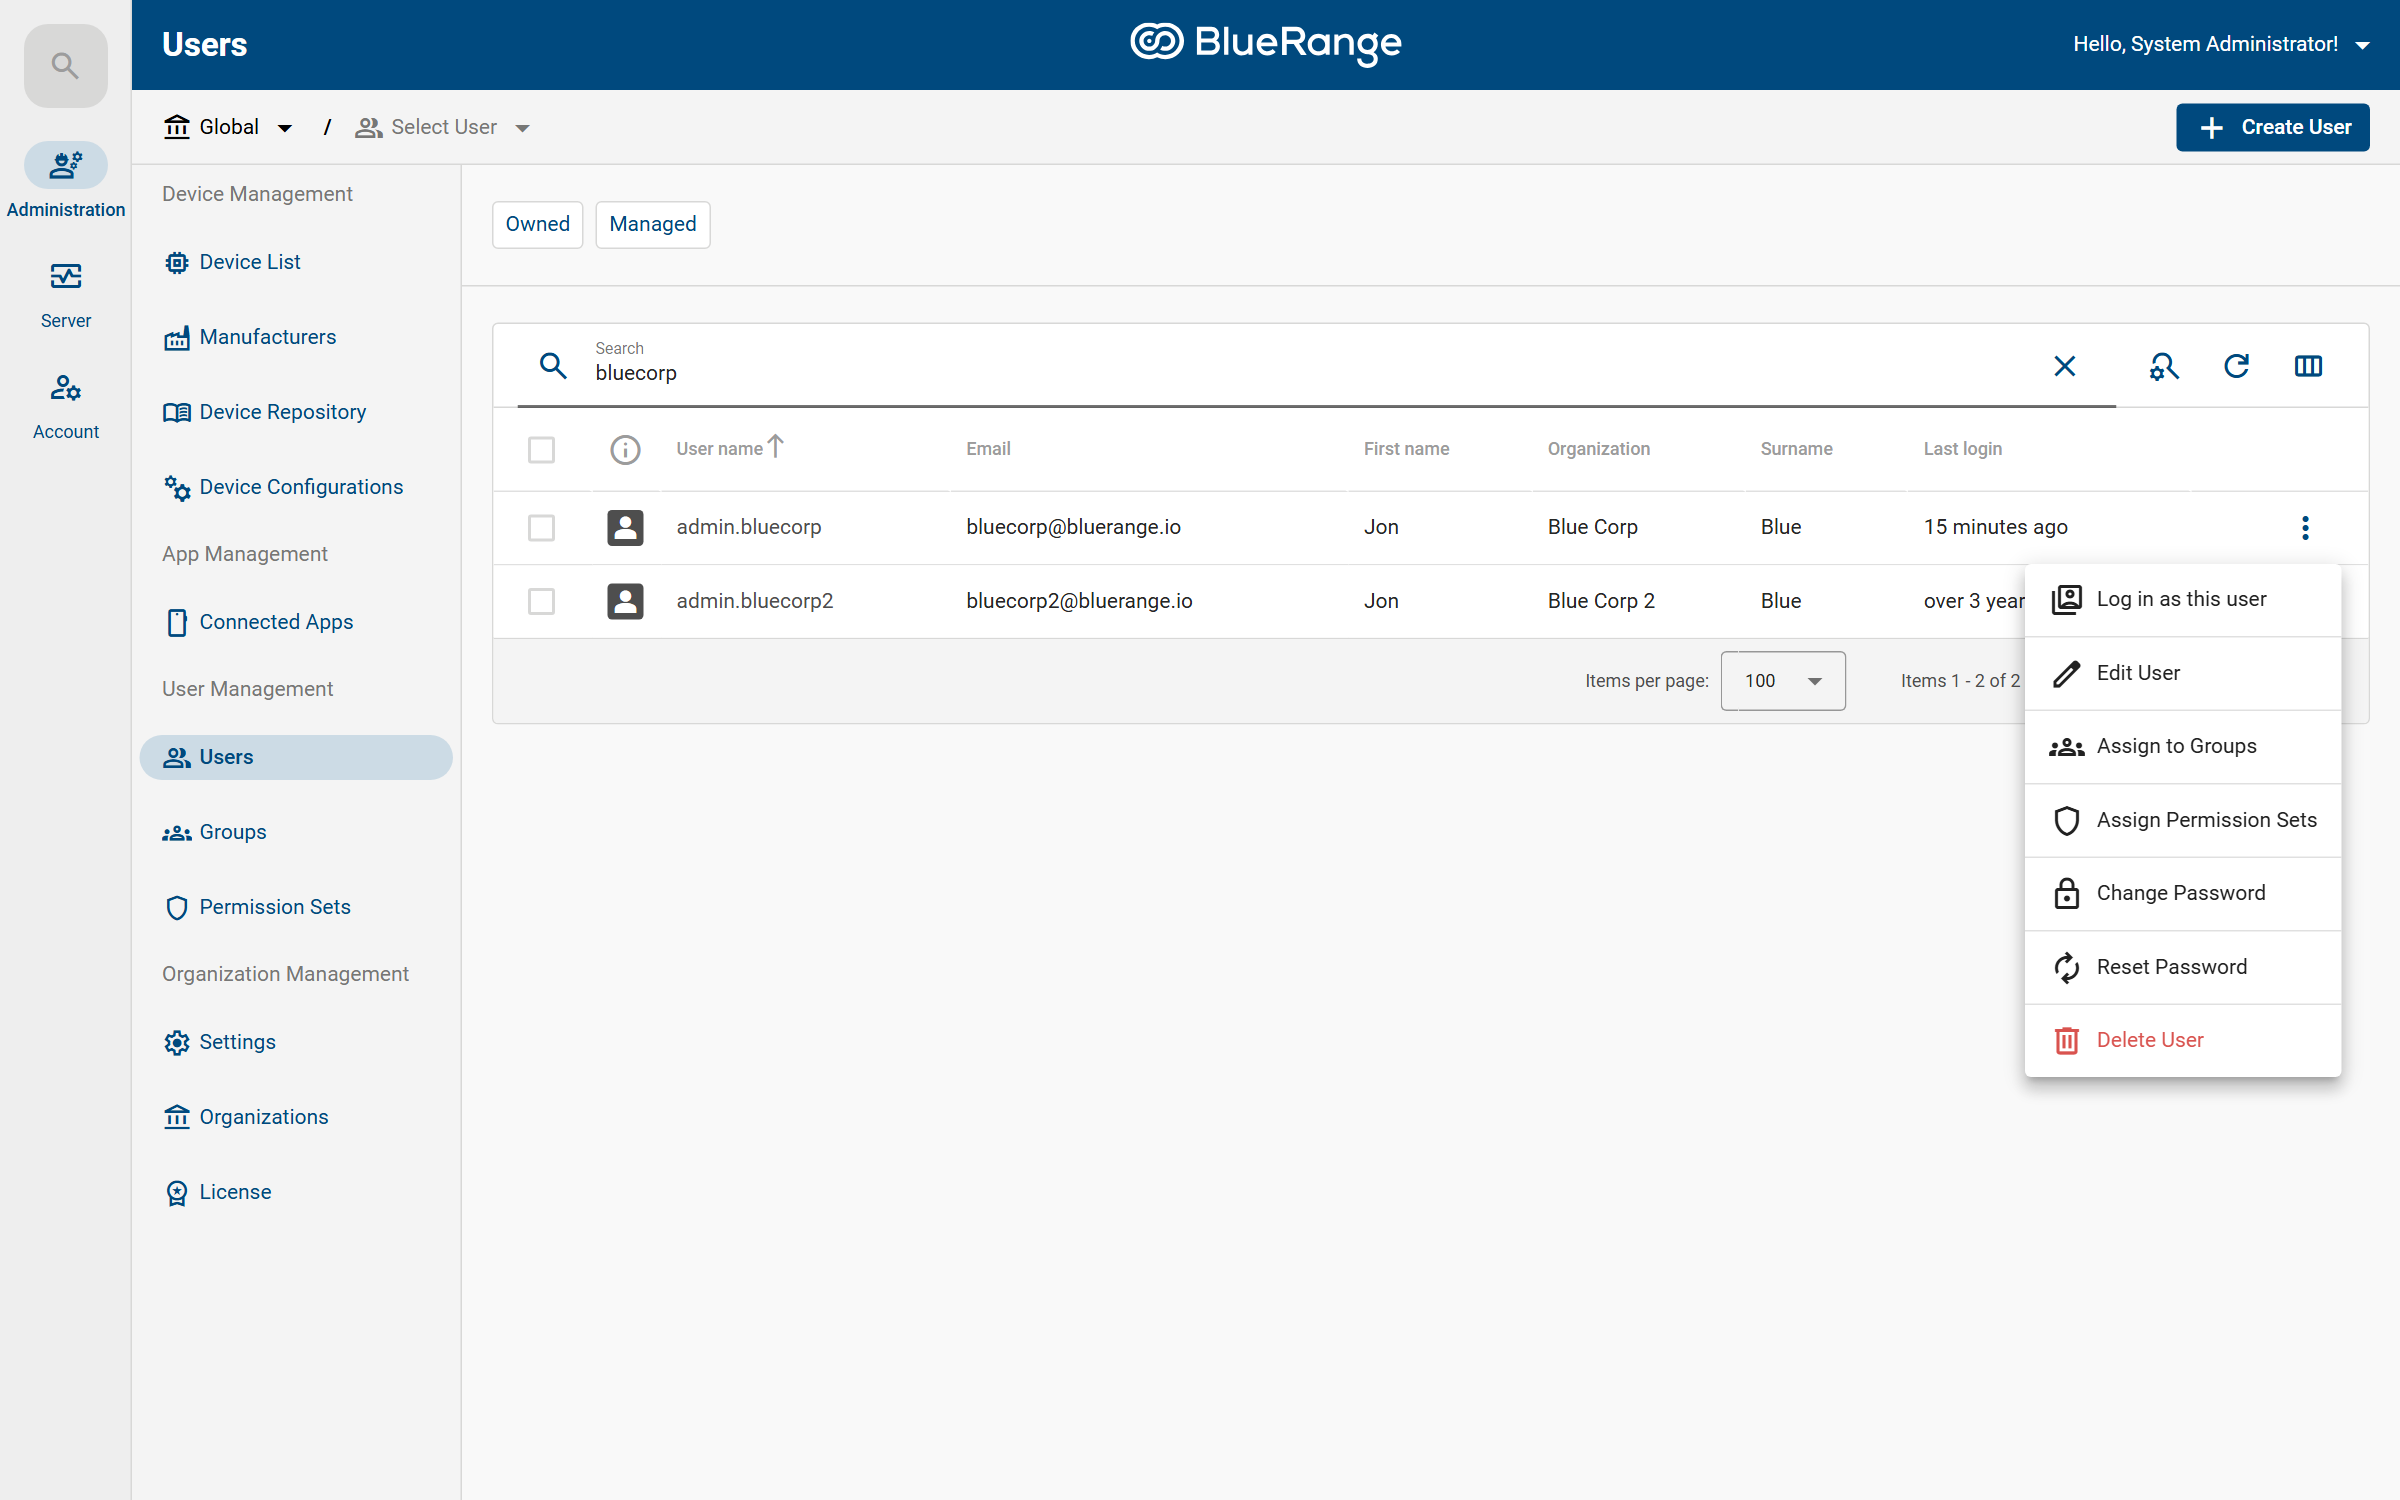Tick the checkbox for admin.bluecorp
The height and width of the screenshot is (1500, 2400).
541,527
